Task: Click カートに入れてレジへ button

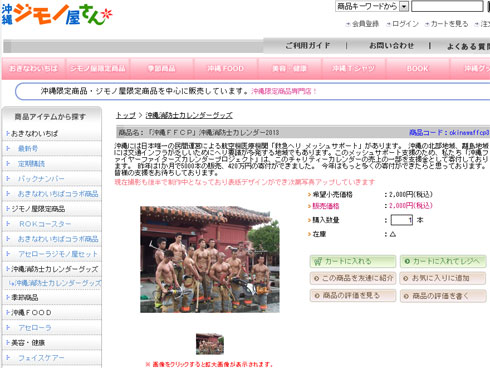Action: [x=443, y=262]
